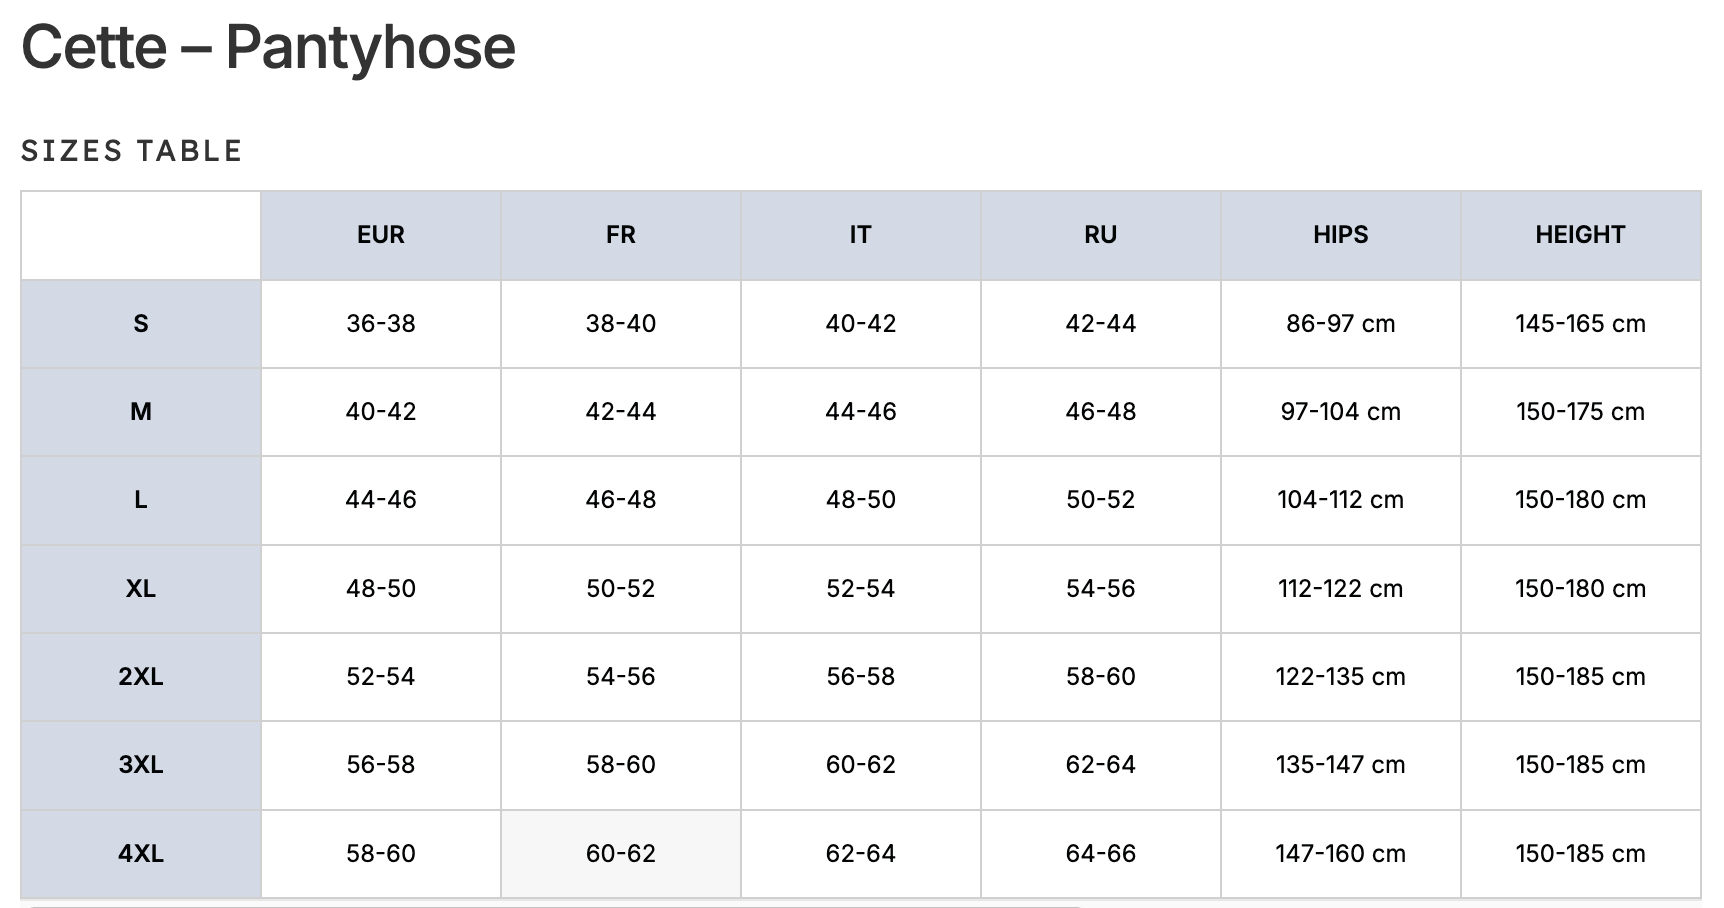Click the EUR column header

[381, 235]
